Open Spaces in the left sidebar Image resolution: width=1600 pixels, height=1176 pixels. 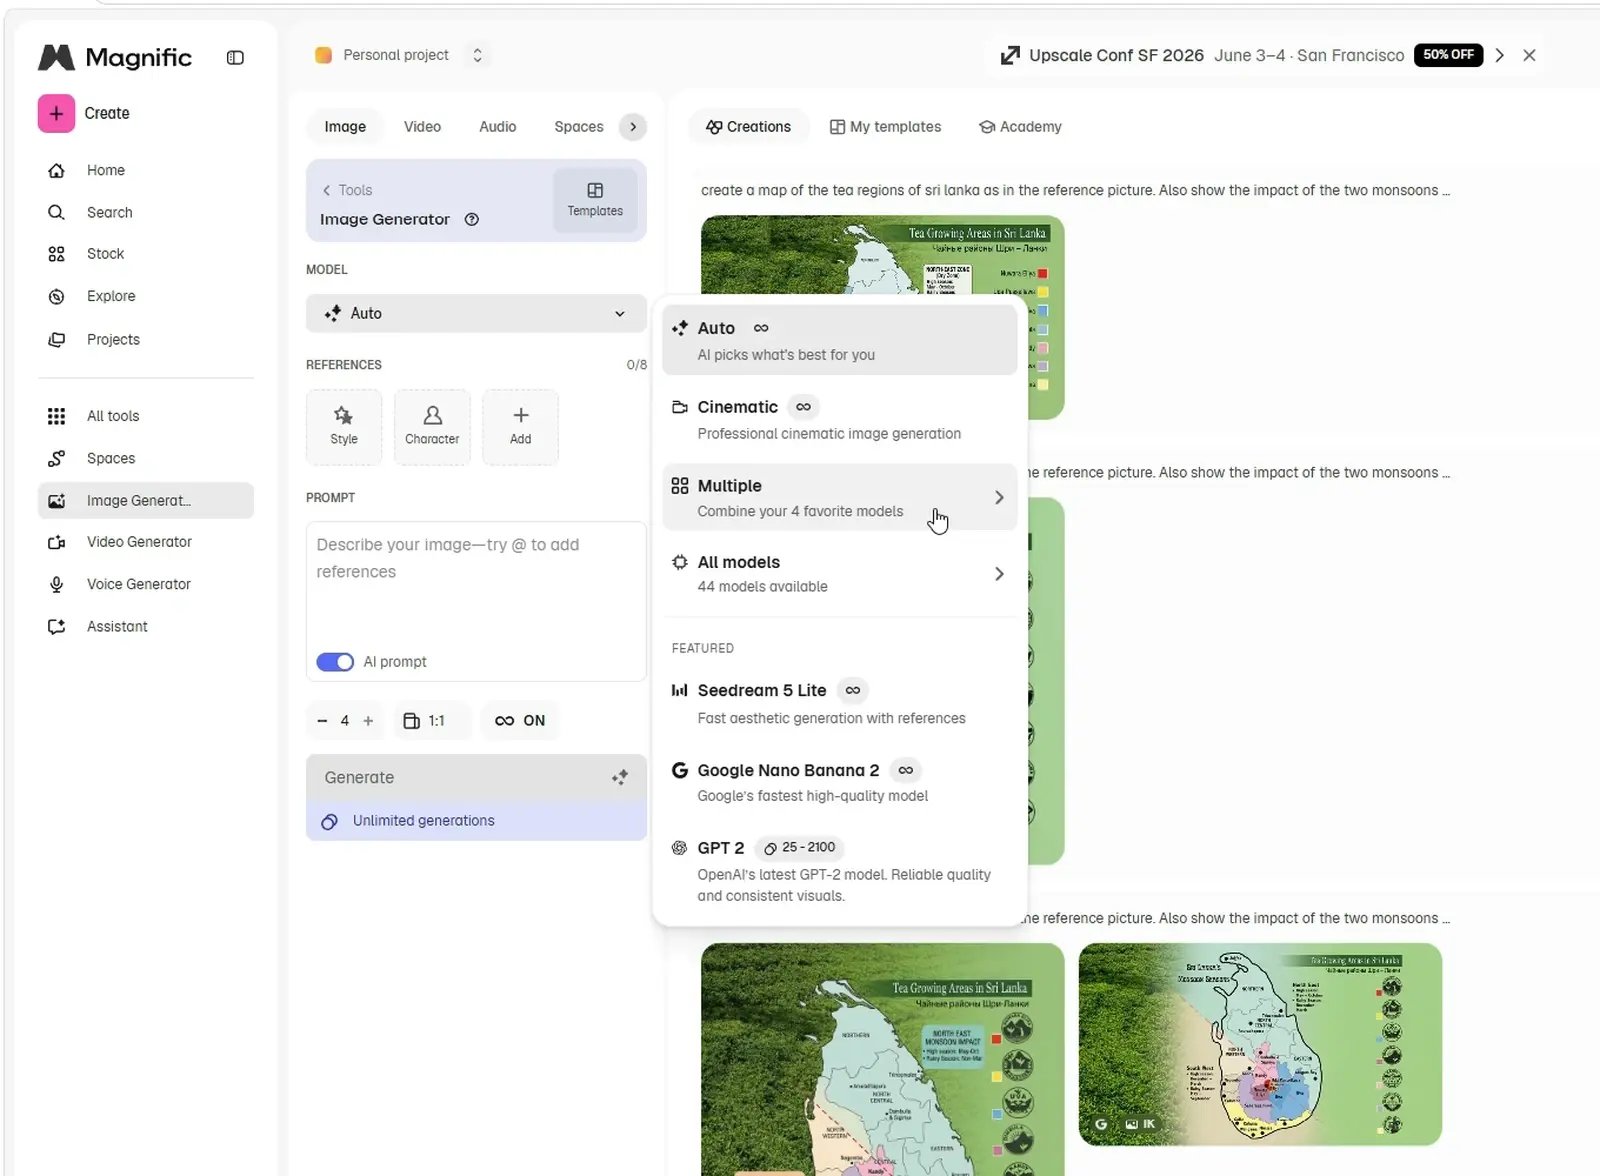tap(110, 458)
